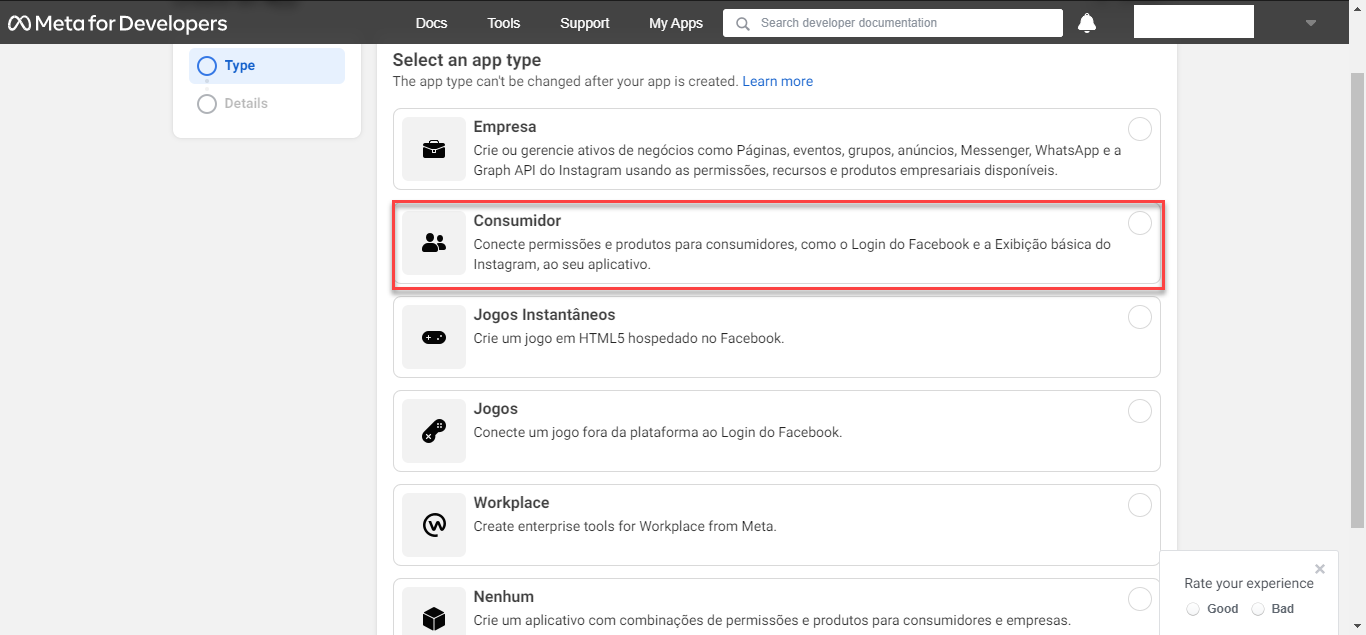
Task: Select the Consumidor radio button
Action: [x=1139, y=223]
